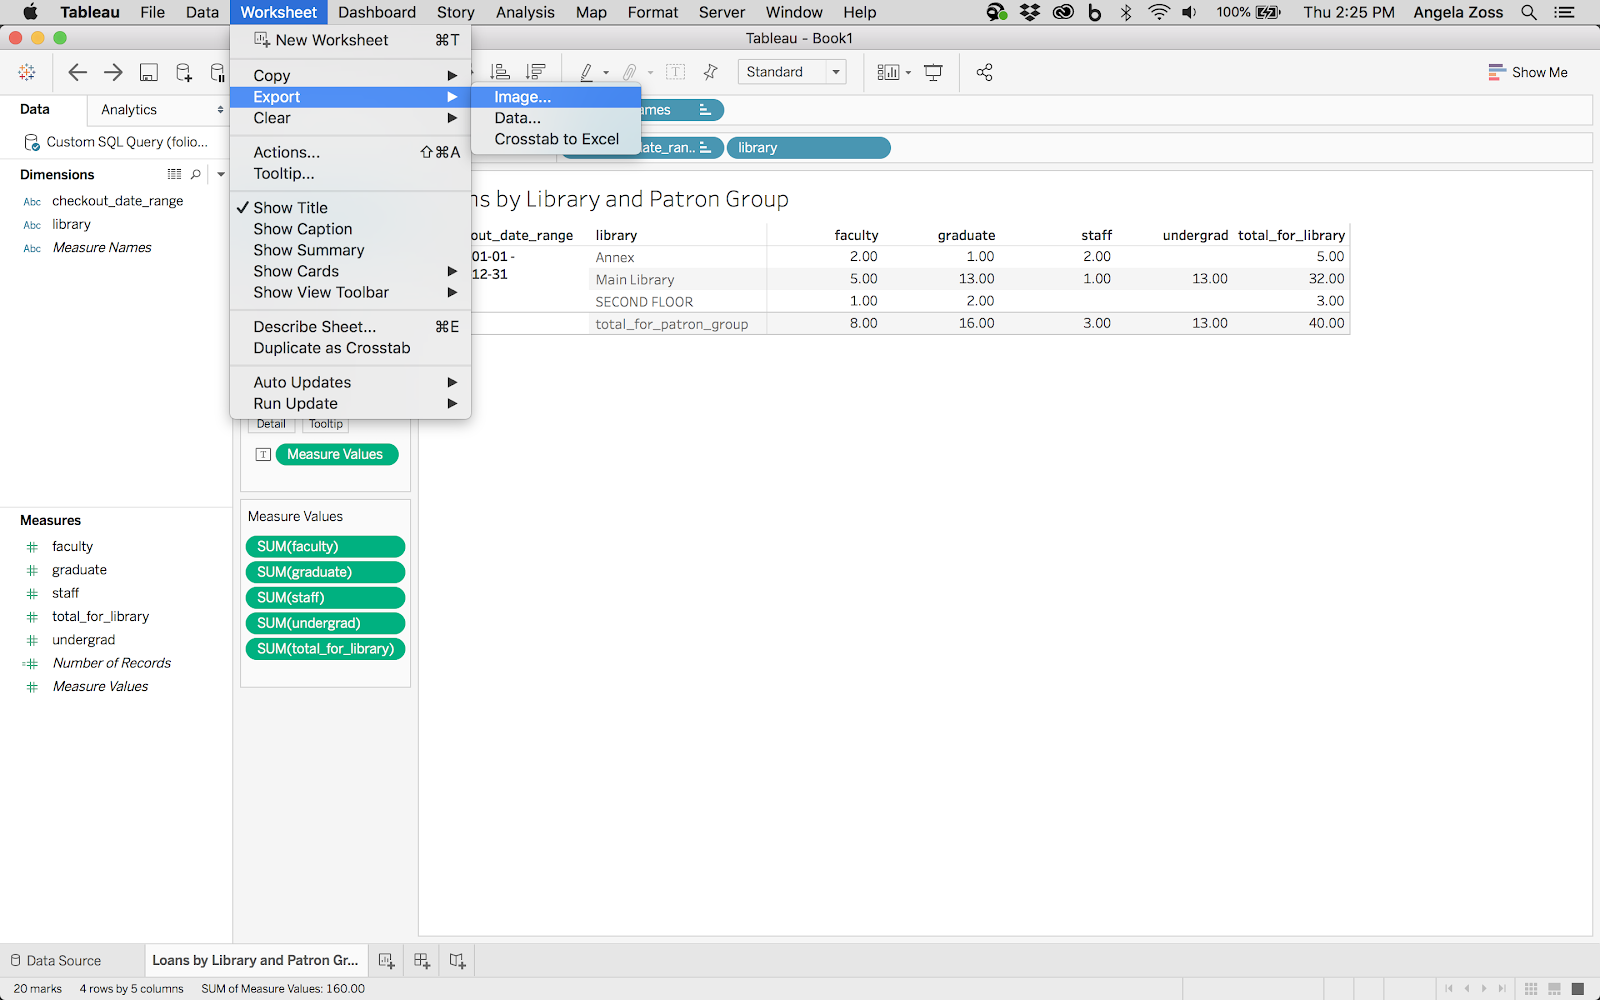
Task: Toggle Show Summary in Worksheet menu
Action: [x=350, y=250]
